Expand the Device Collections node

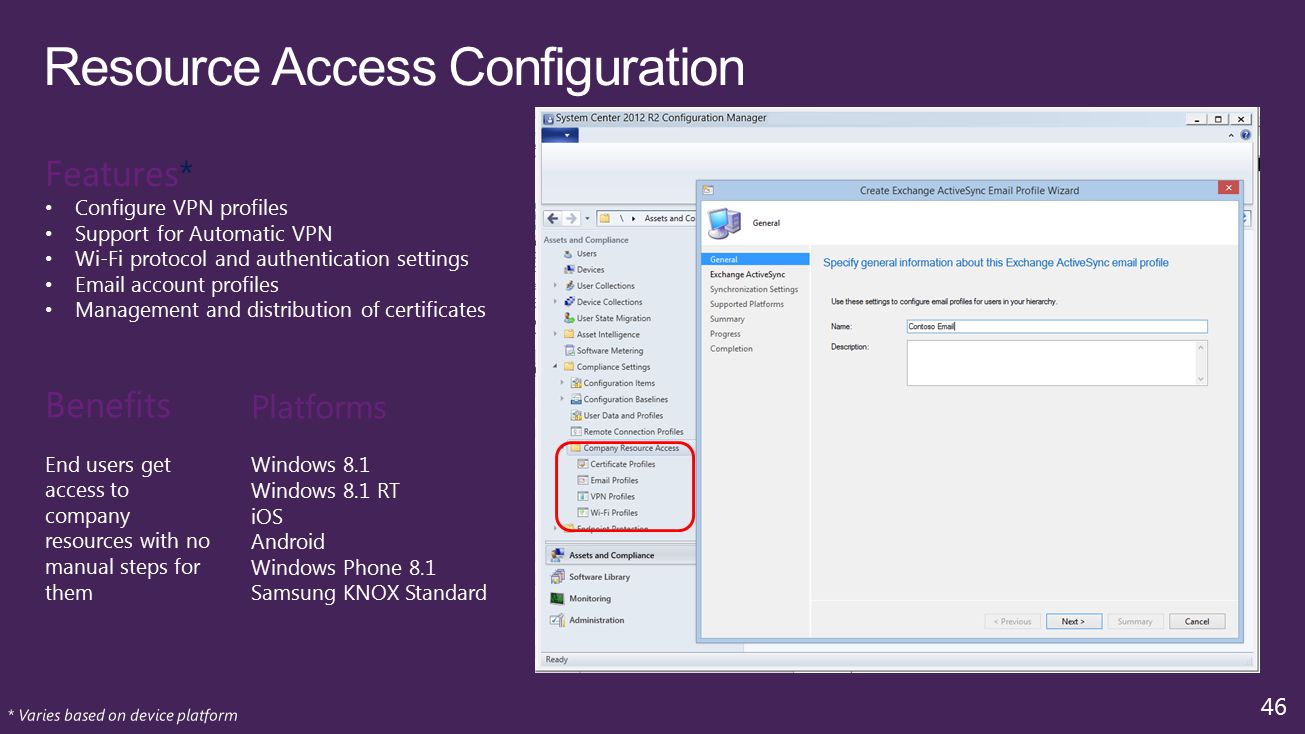tap(556, 302)
